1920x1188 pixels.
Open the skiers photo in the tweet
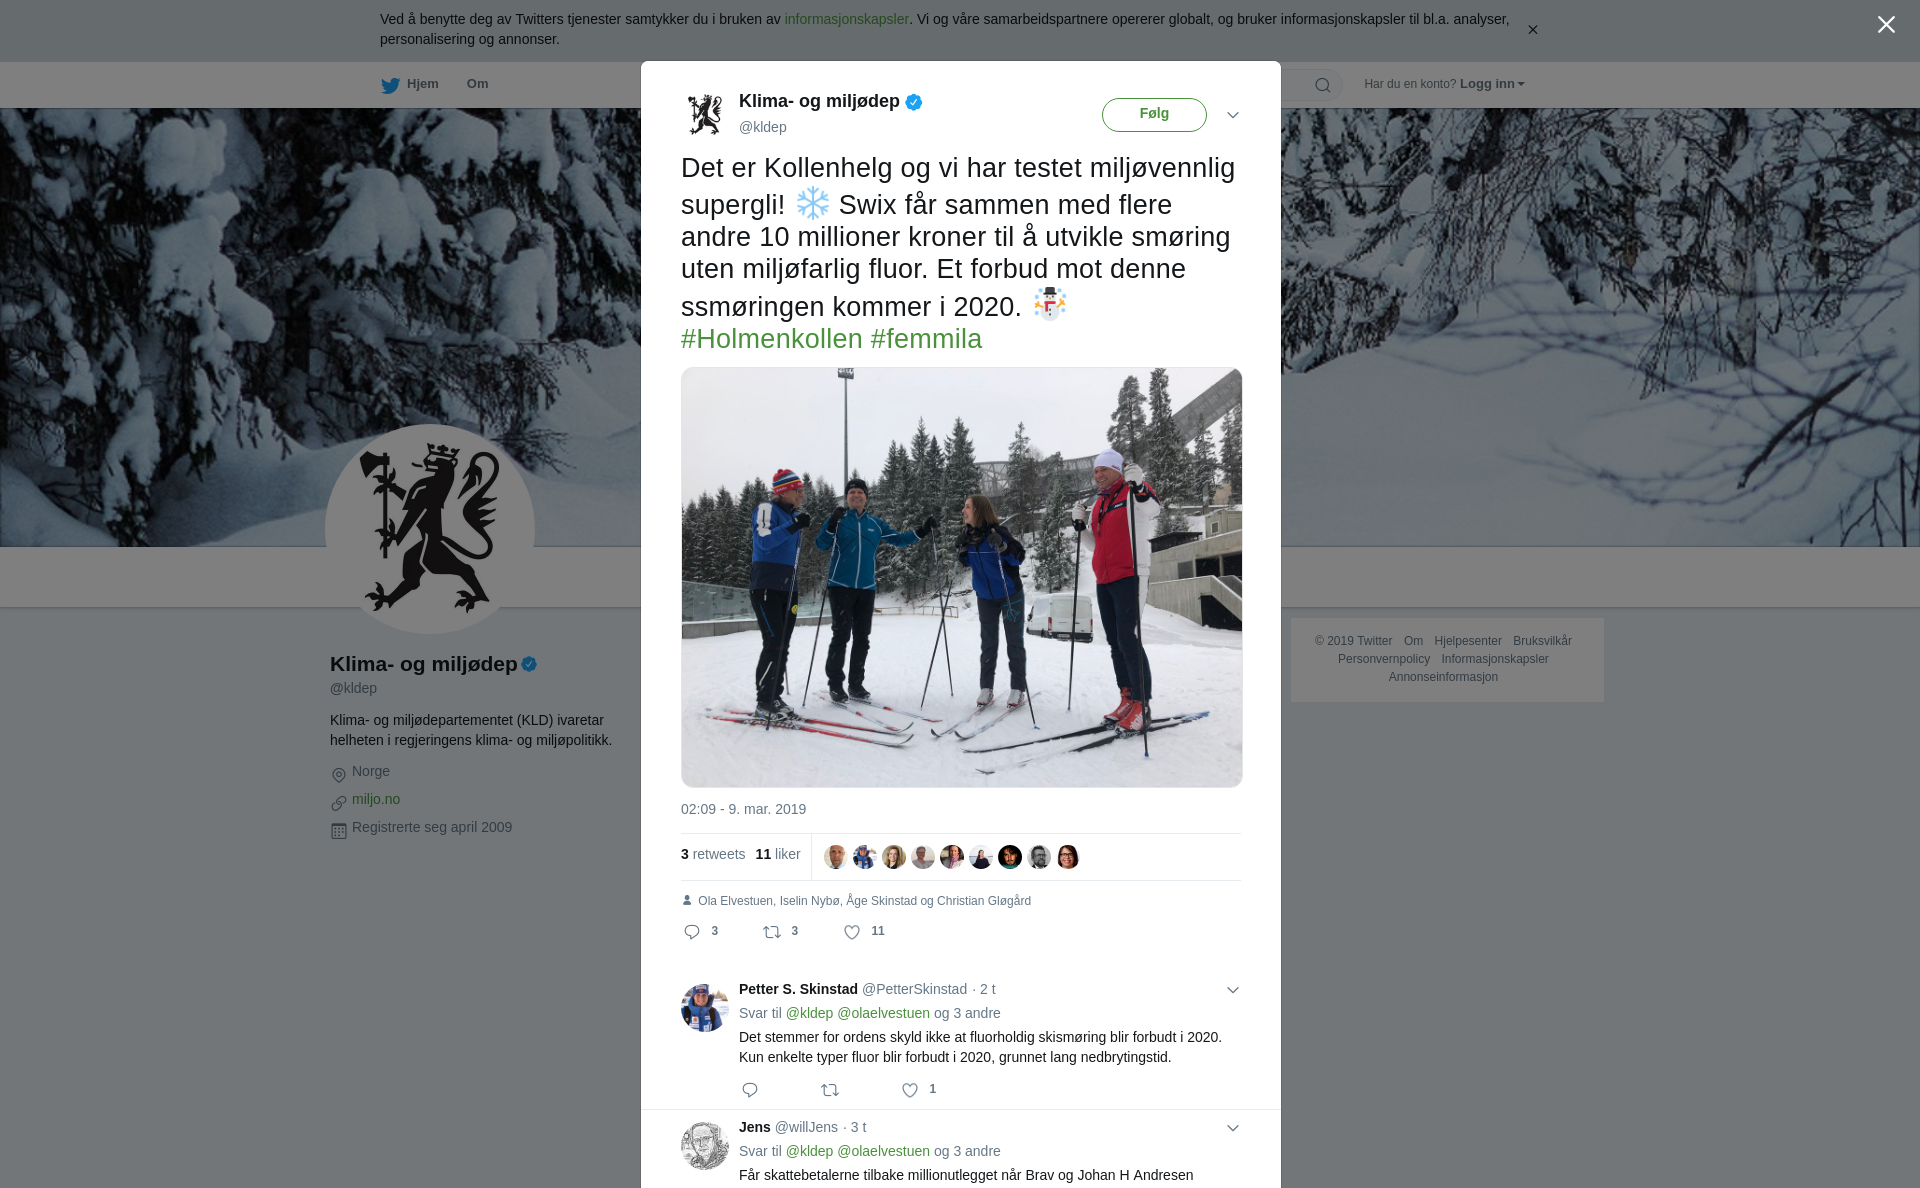coord(962,577)
